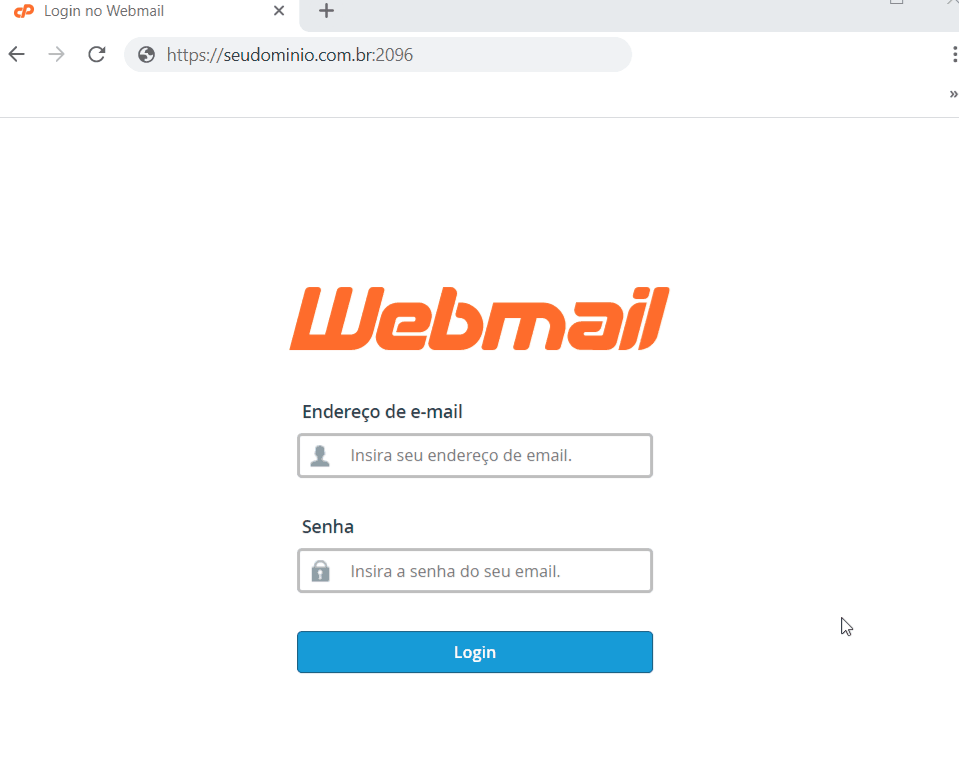
Task: Click the cPanel favicon on the tab
Action: coord(24,11)
